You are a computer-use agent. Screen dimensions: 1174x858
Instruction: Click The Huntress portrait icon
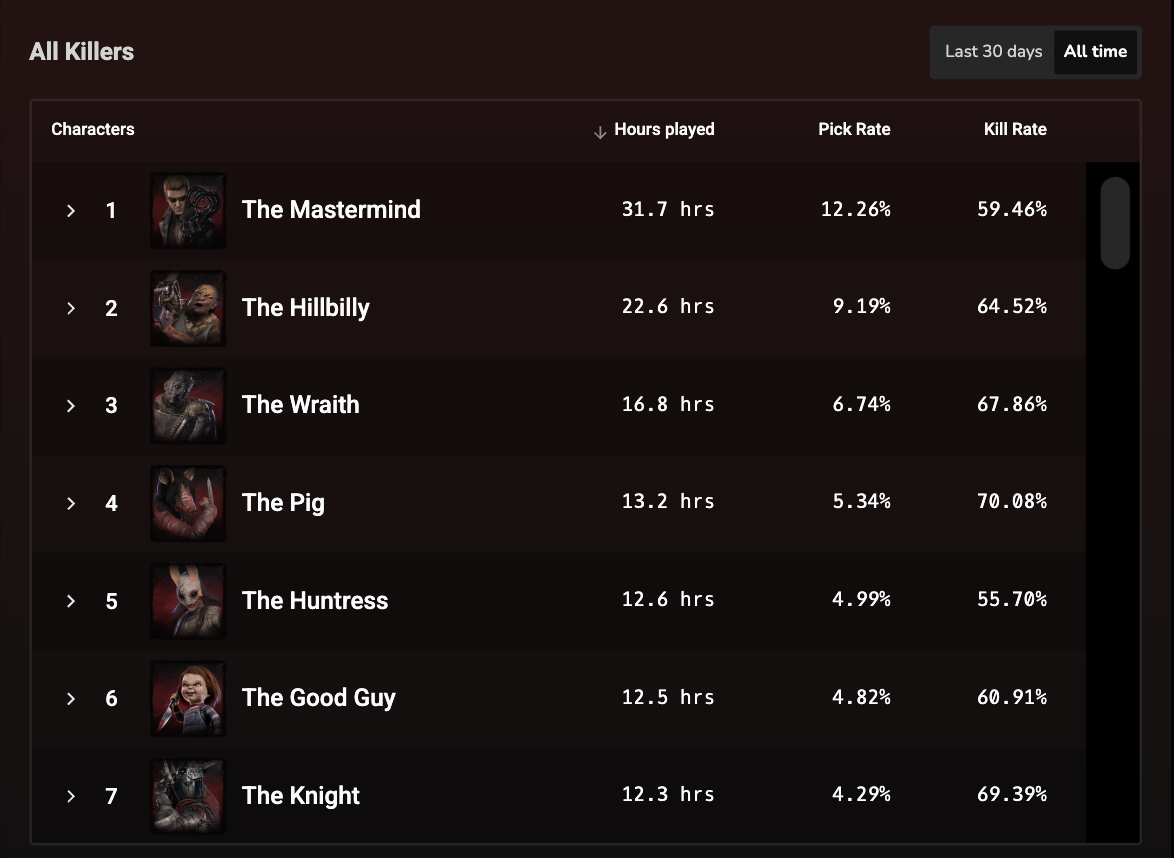coord(188,601)
